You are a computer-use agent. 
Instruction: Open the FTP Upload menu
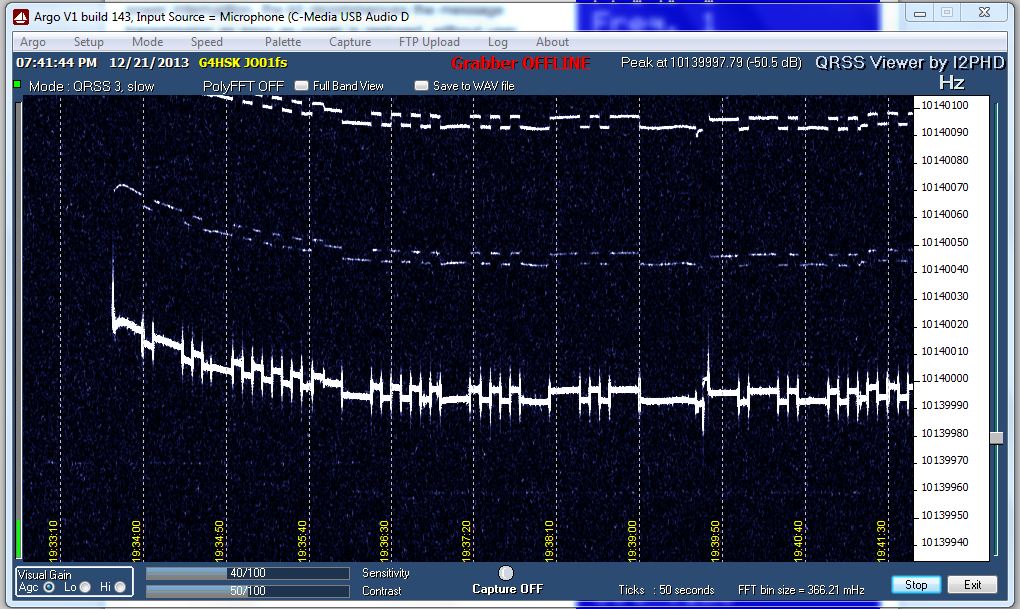(x=429, y=42)
